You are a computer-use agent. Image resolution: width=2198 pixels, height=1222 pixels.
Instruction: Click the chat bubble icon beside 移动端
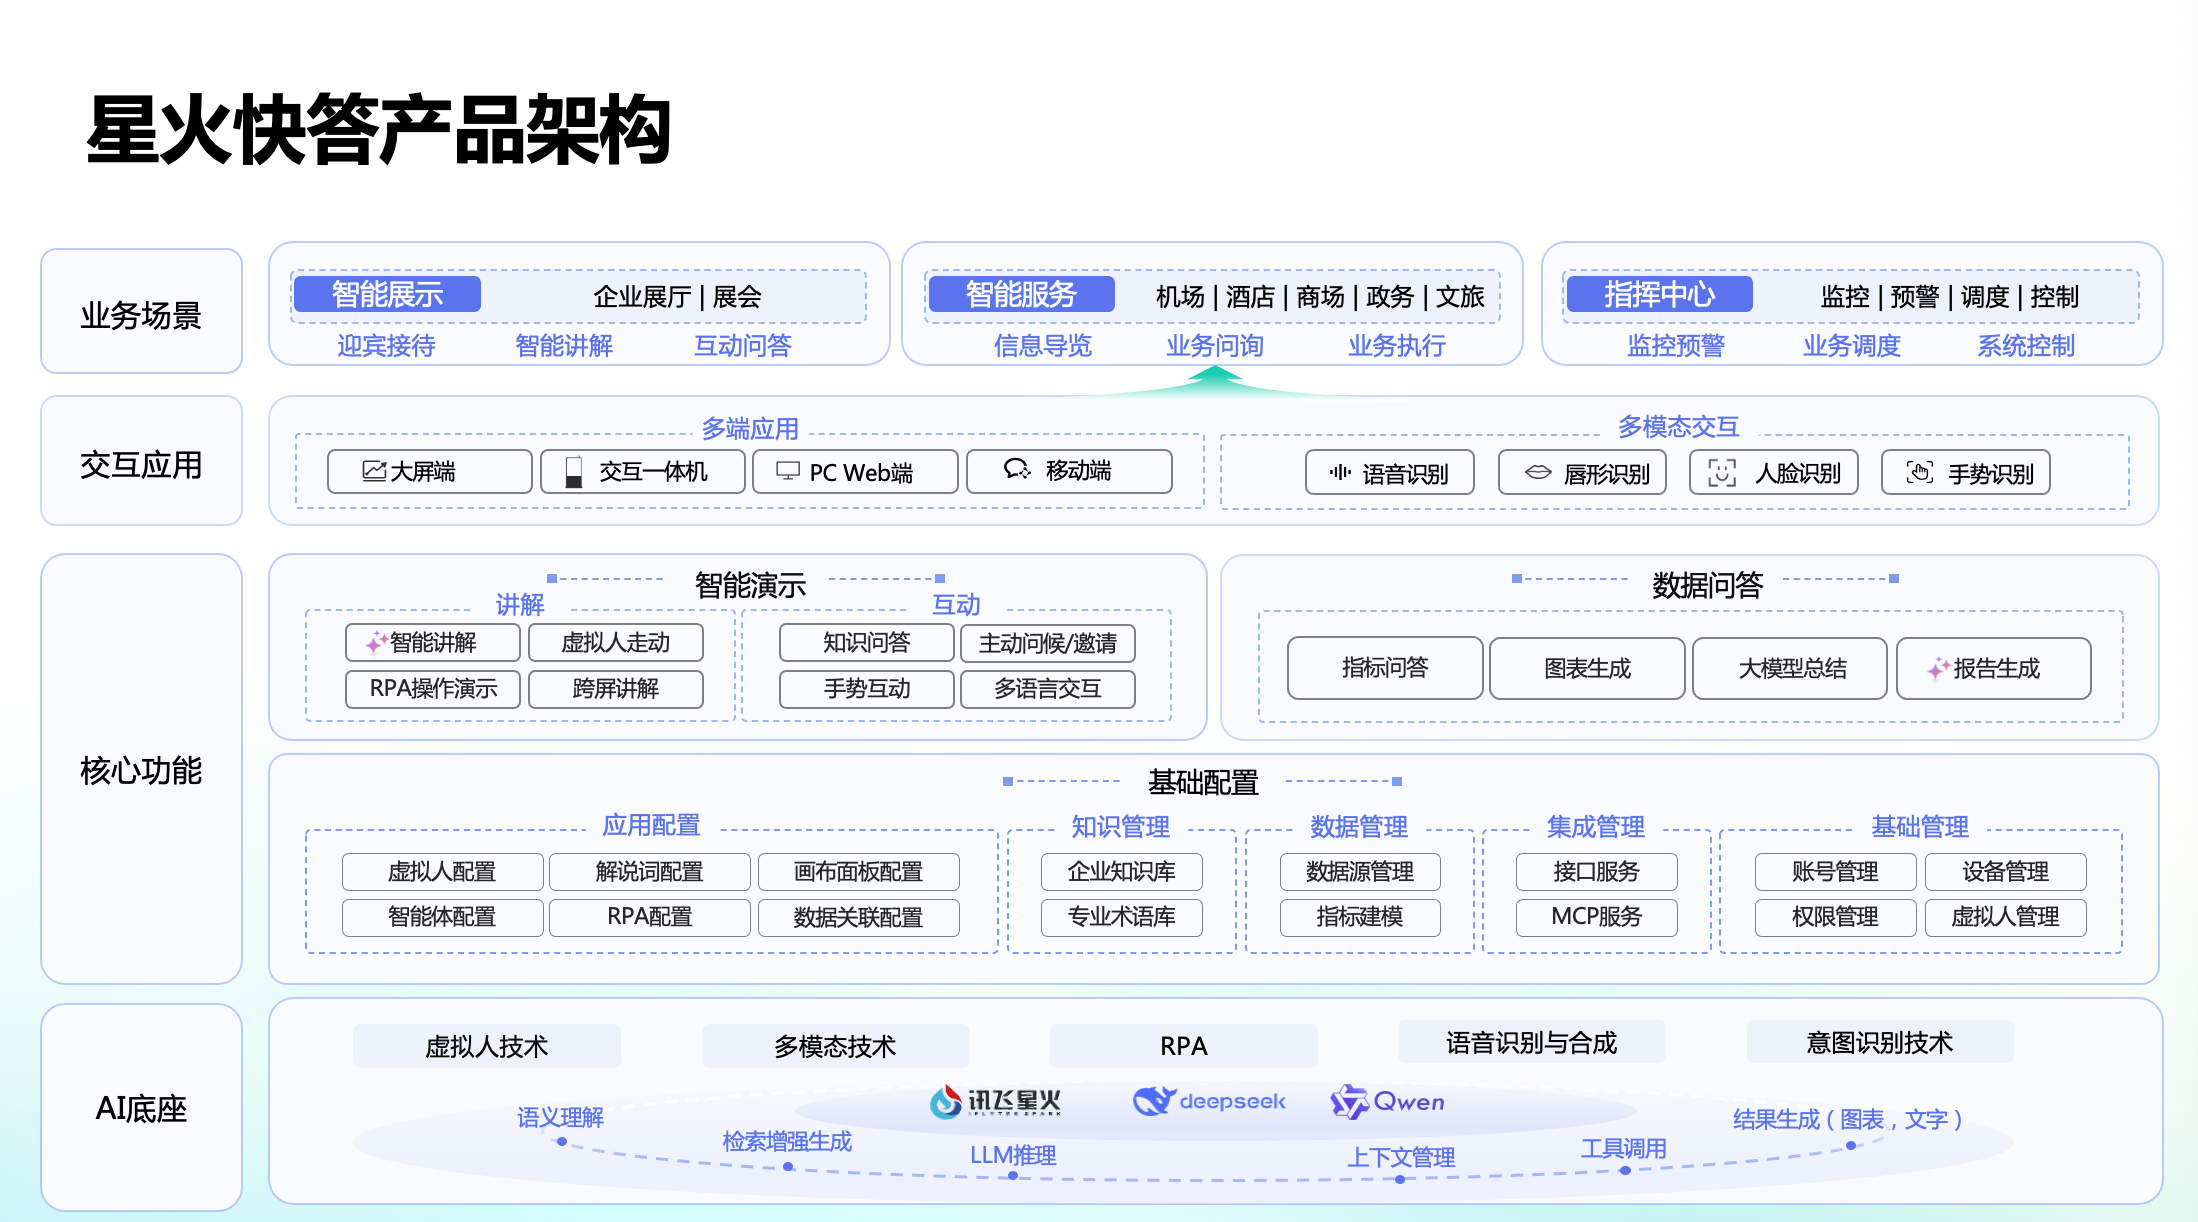(x=1017, y=469)
